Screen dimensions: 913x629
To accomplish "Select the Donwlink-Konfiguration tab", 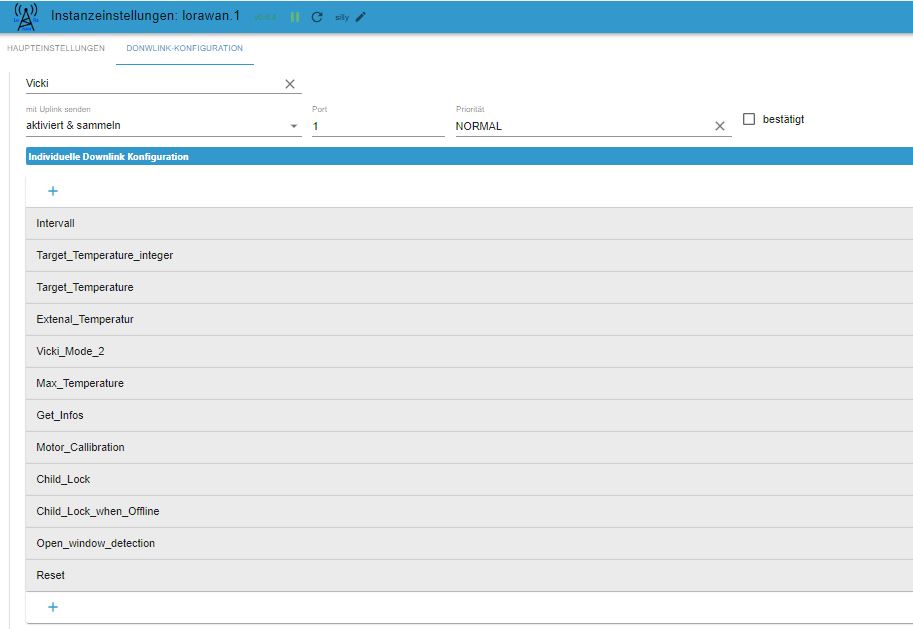I will point(185,48).
